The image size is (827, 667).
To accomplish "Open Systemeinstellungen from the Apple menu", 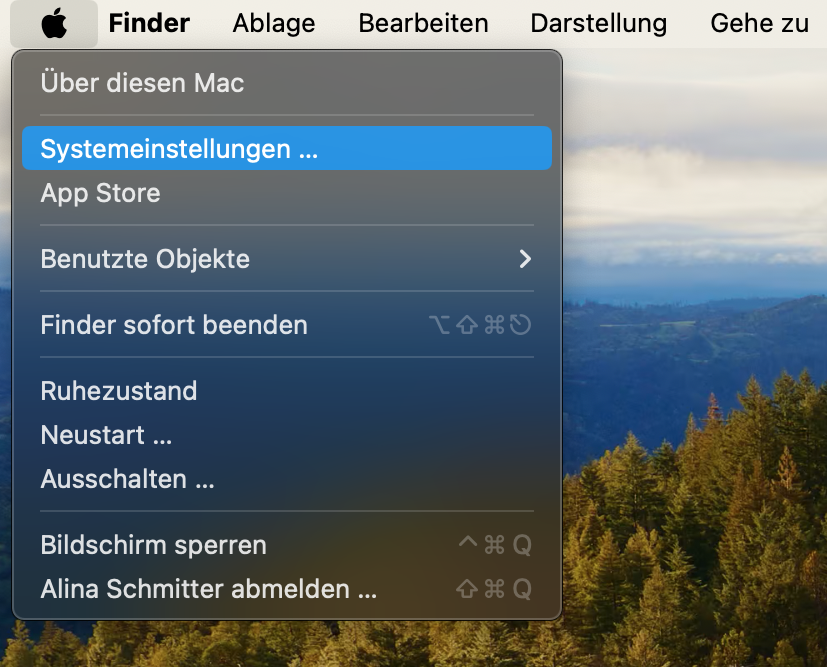I will pyautogui.click(x=179, y=149).
